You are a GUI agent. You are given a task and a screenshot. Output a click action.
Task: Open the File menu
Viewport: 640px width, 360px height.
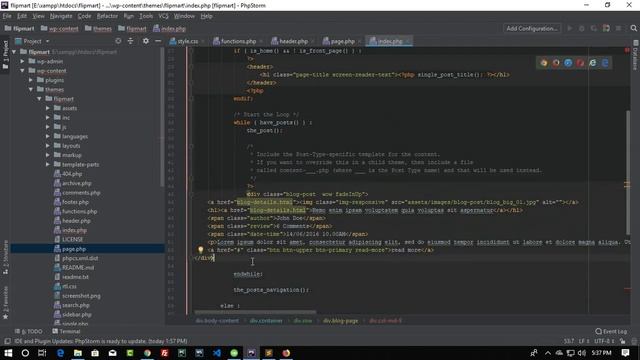[x=7, y=16]
